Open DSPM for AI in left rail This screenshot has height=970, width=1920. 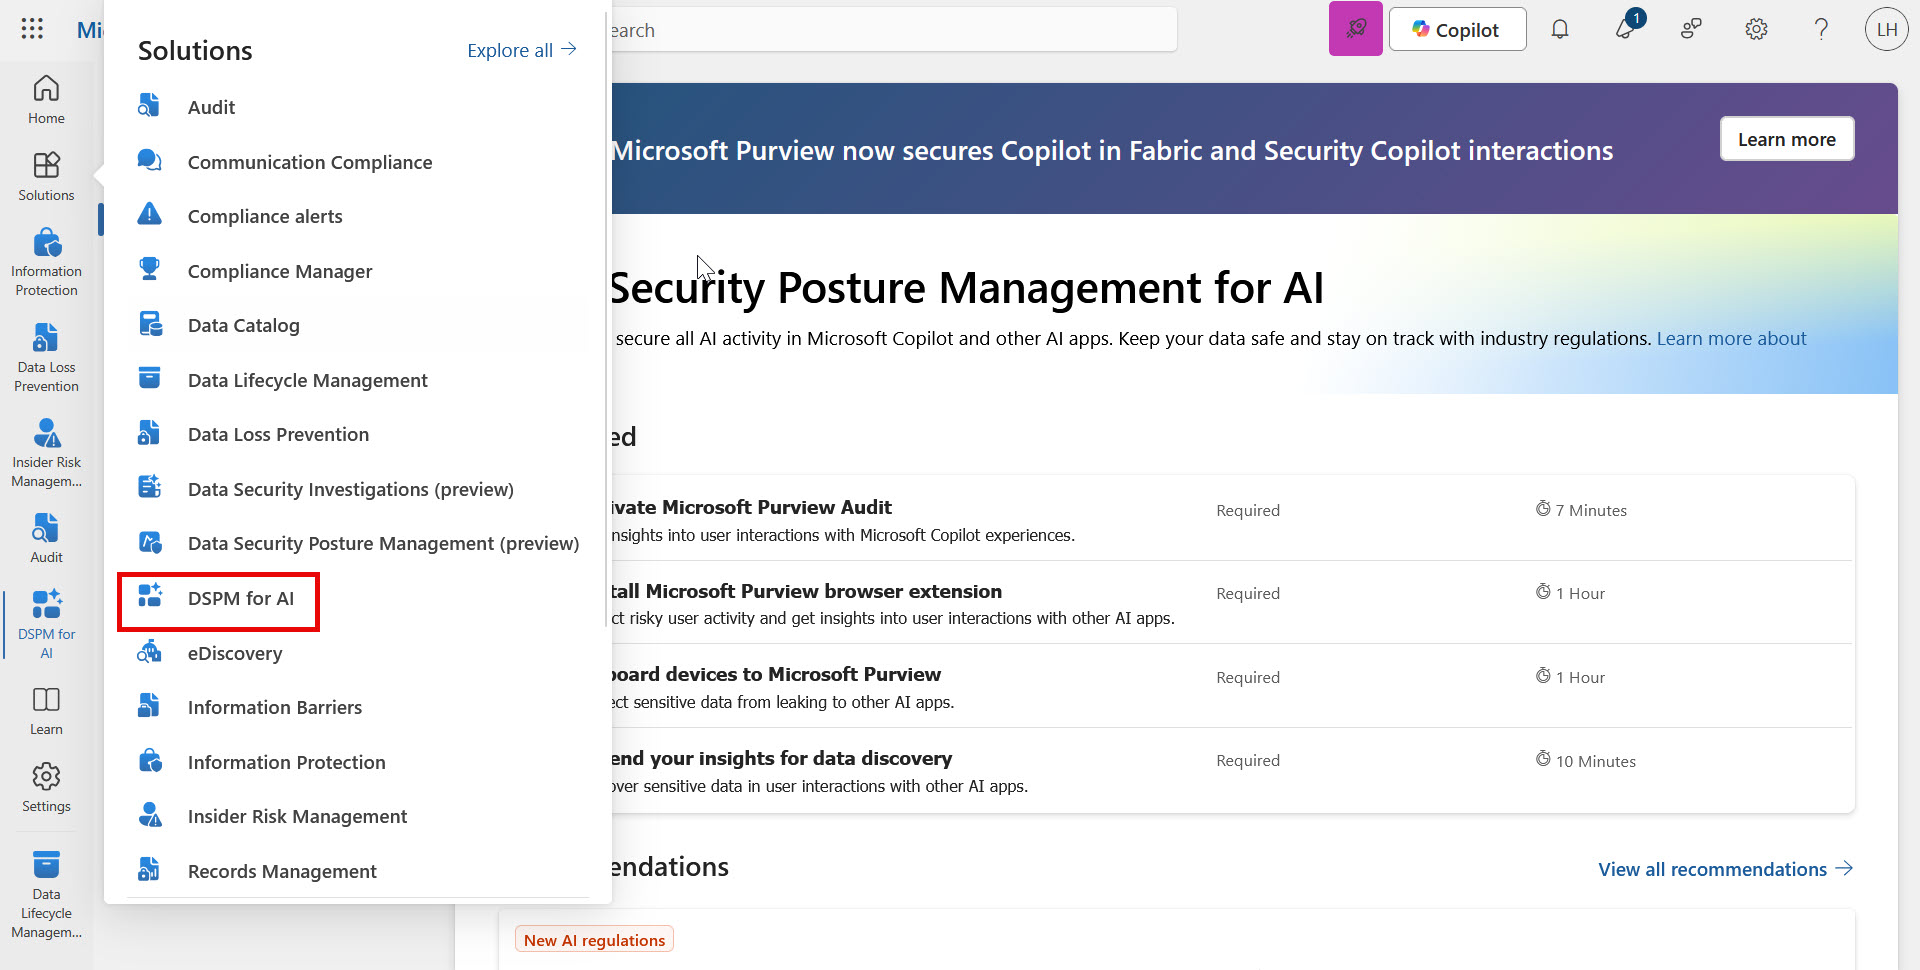pyautogui.click(x=46, y=625)
